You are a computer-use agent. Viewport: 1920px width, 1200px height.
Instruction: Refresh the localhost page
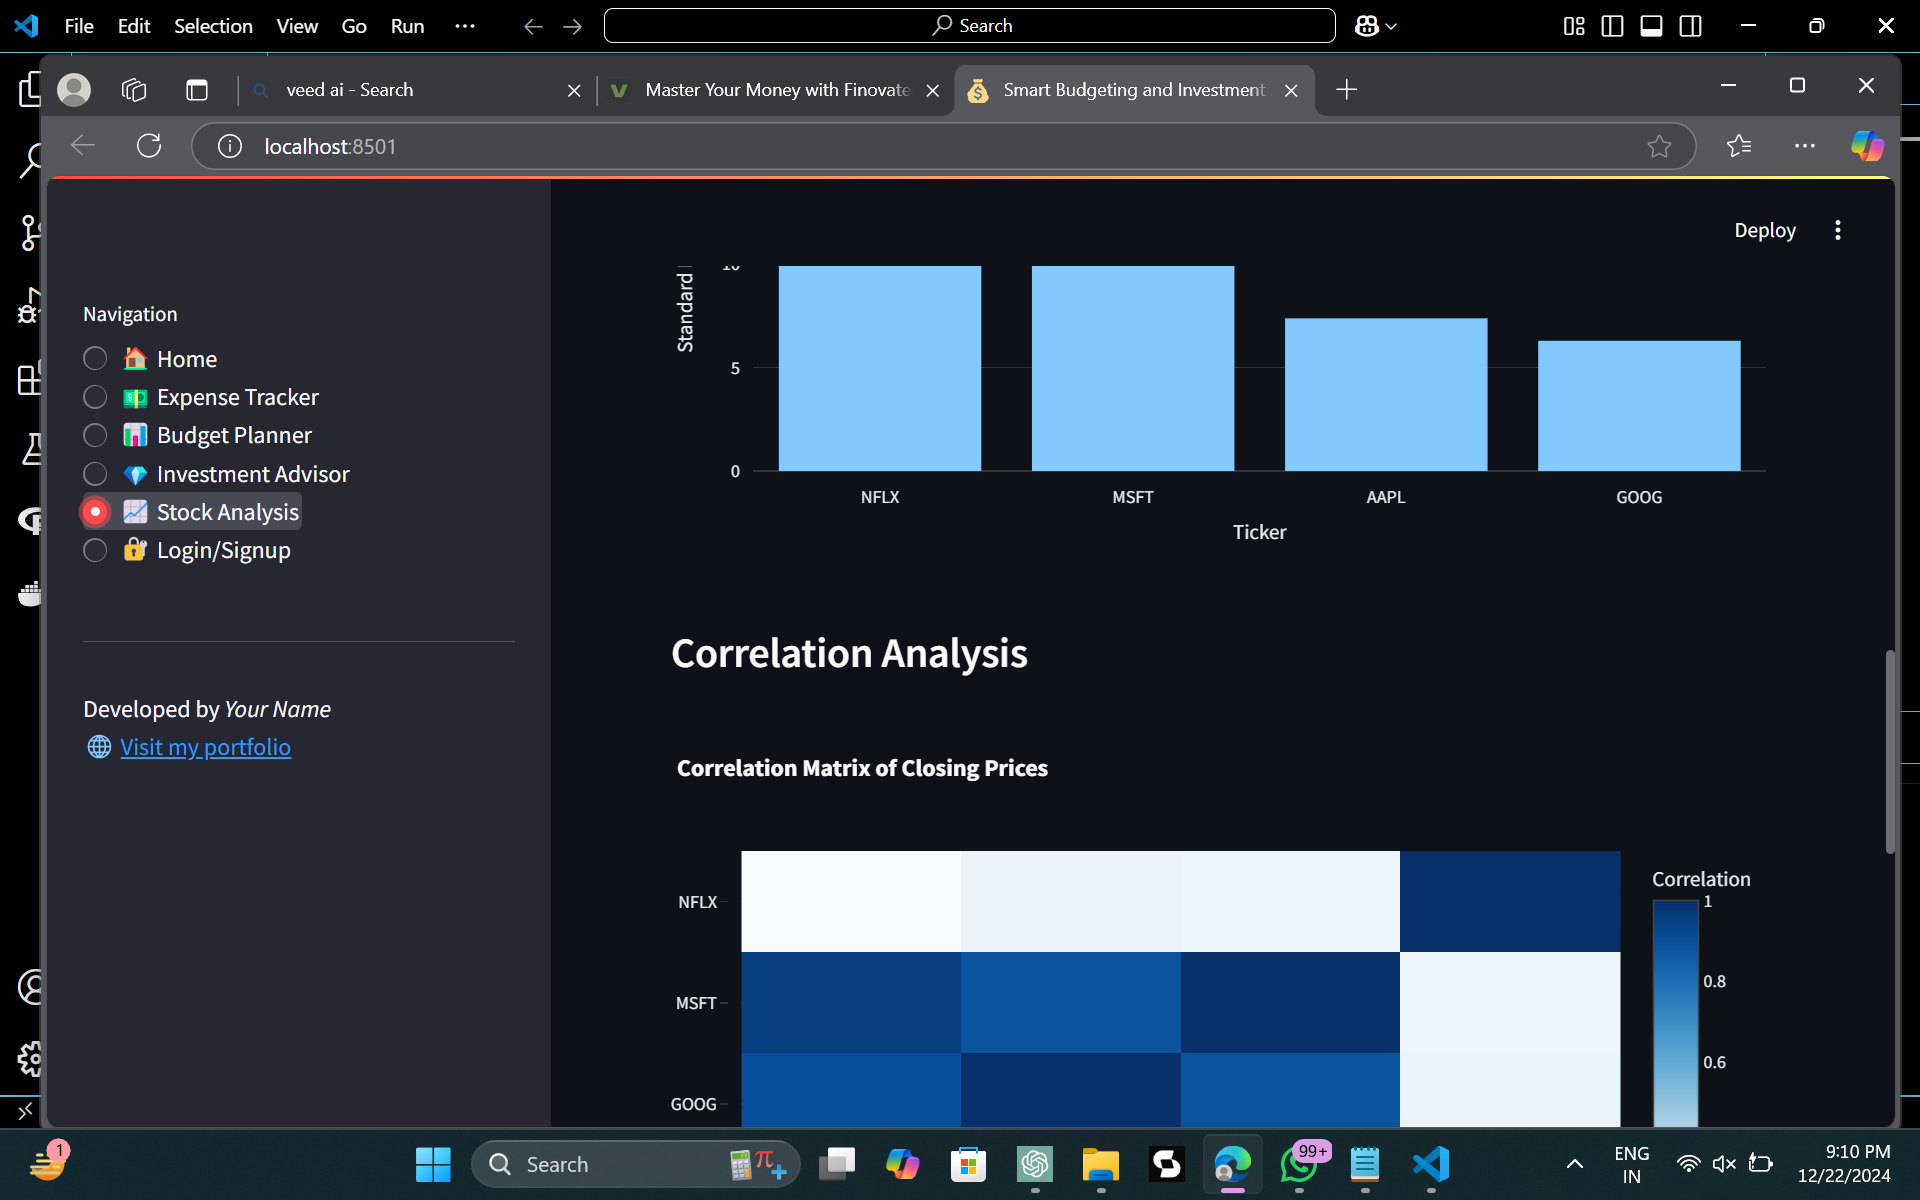(149, 146)
